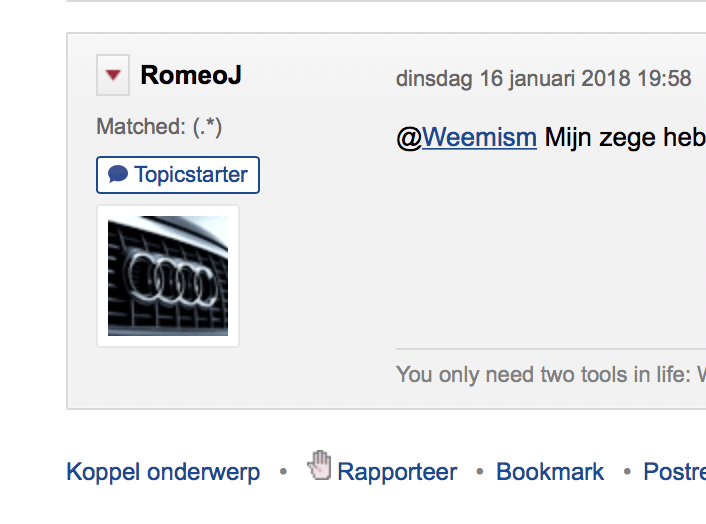Click the raised hand report icon
Screen dimensions: 706x524
tap(319, 466)
